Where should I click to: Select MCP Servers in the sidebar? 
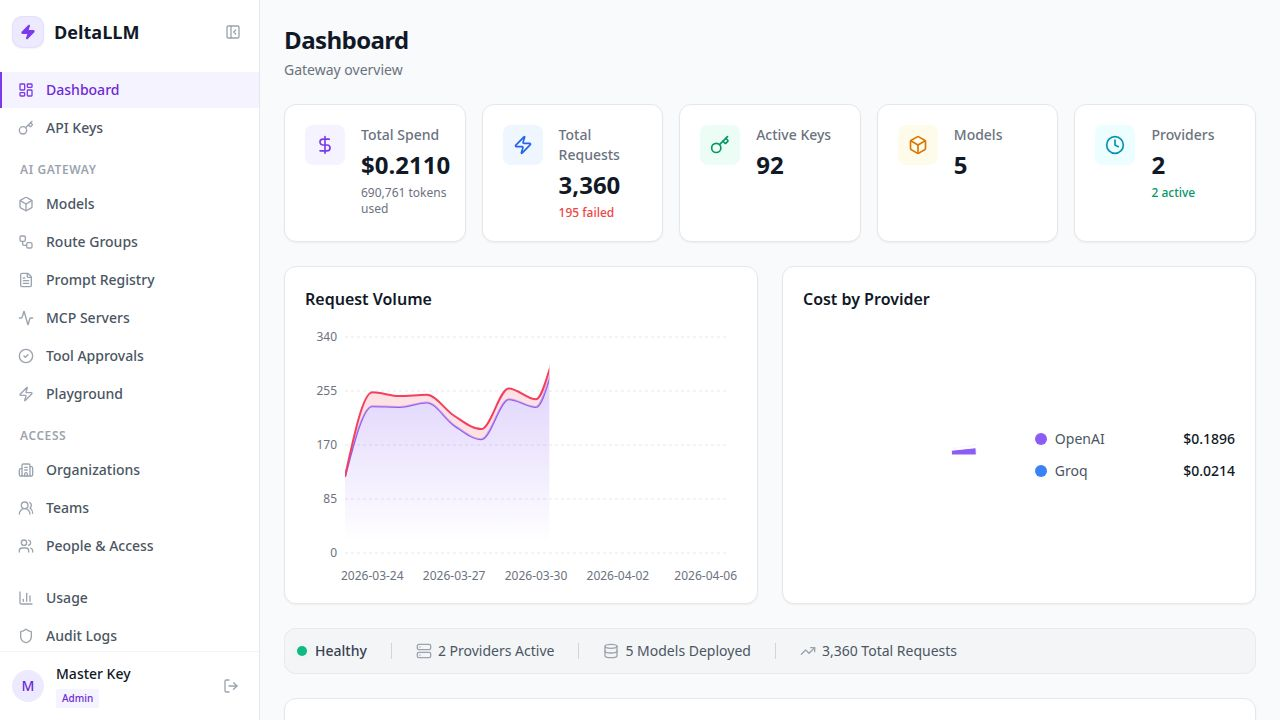[130, 318]
